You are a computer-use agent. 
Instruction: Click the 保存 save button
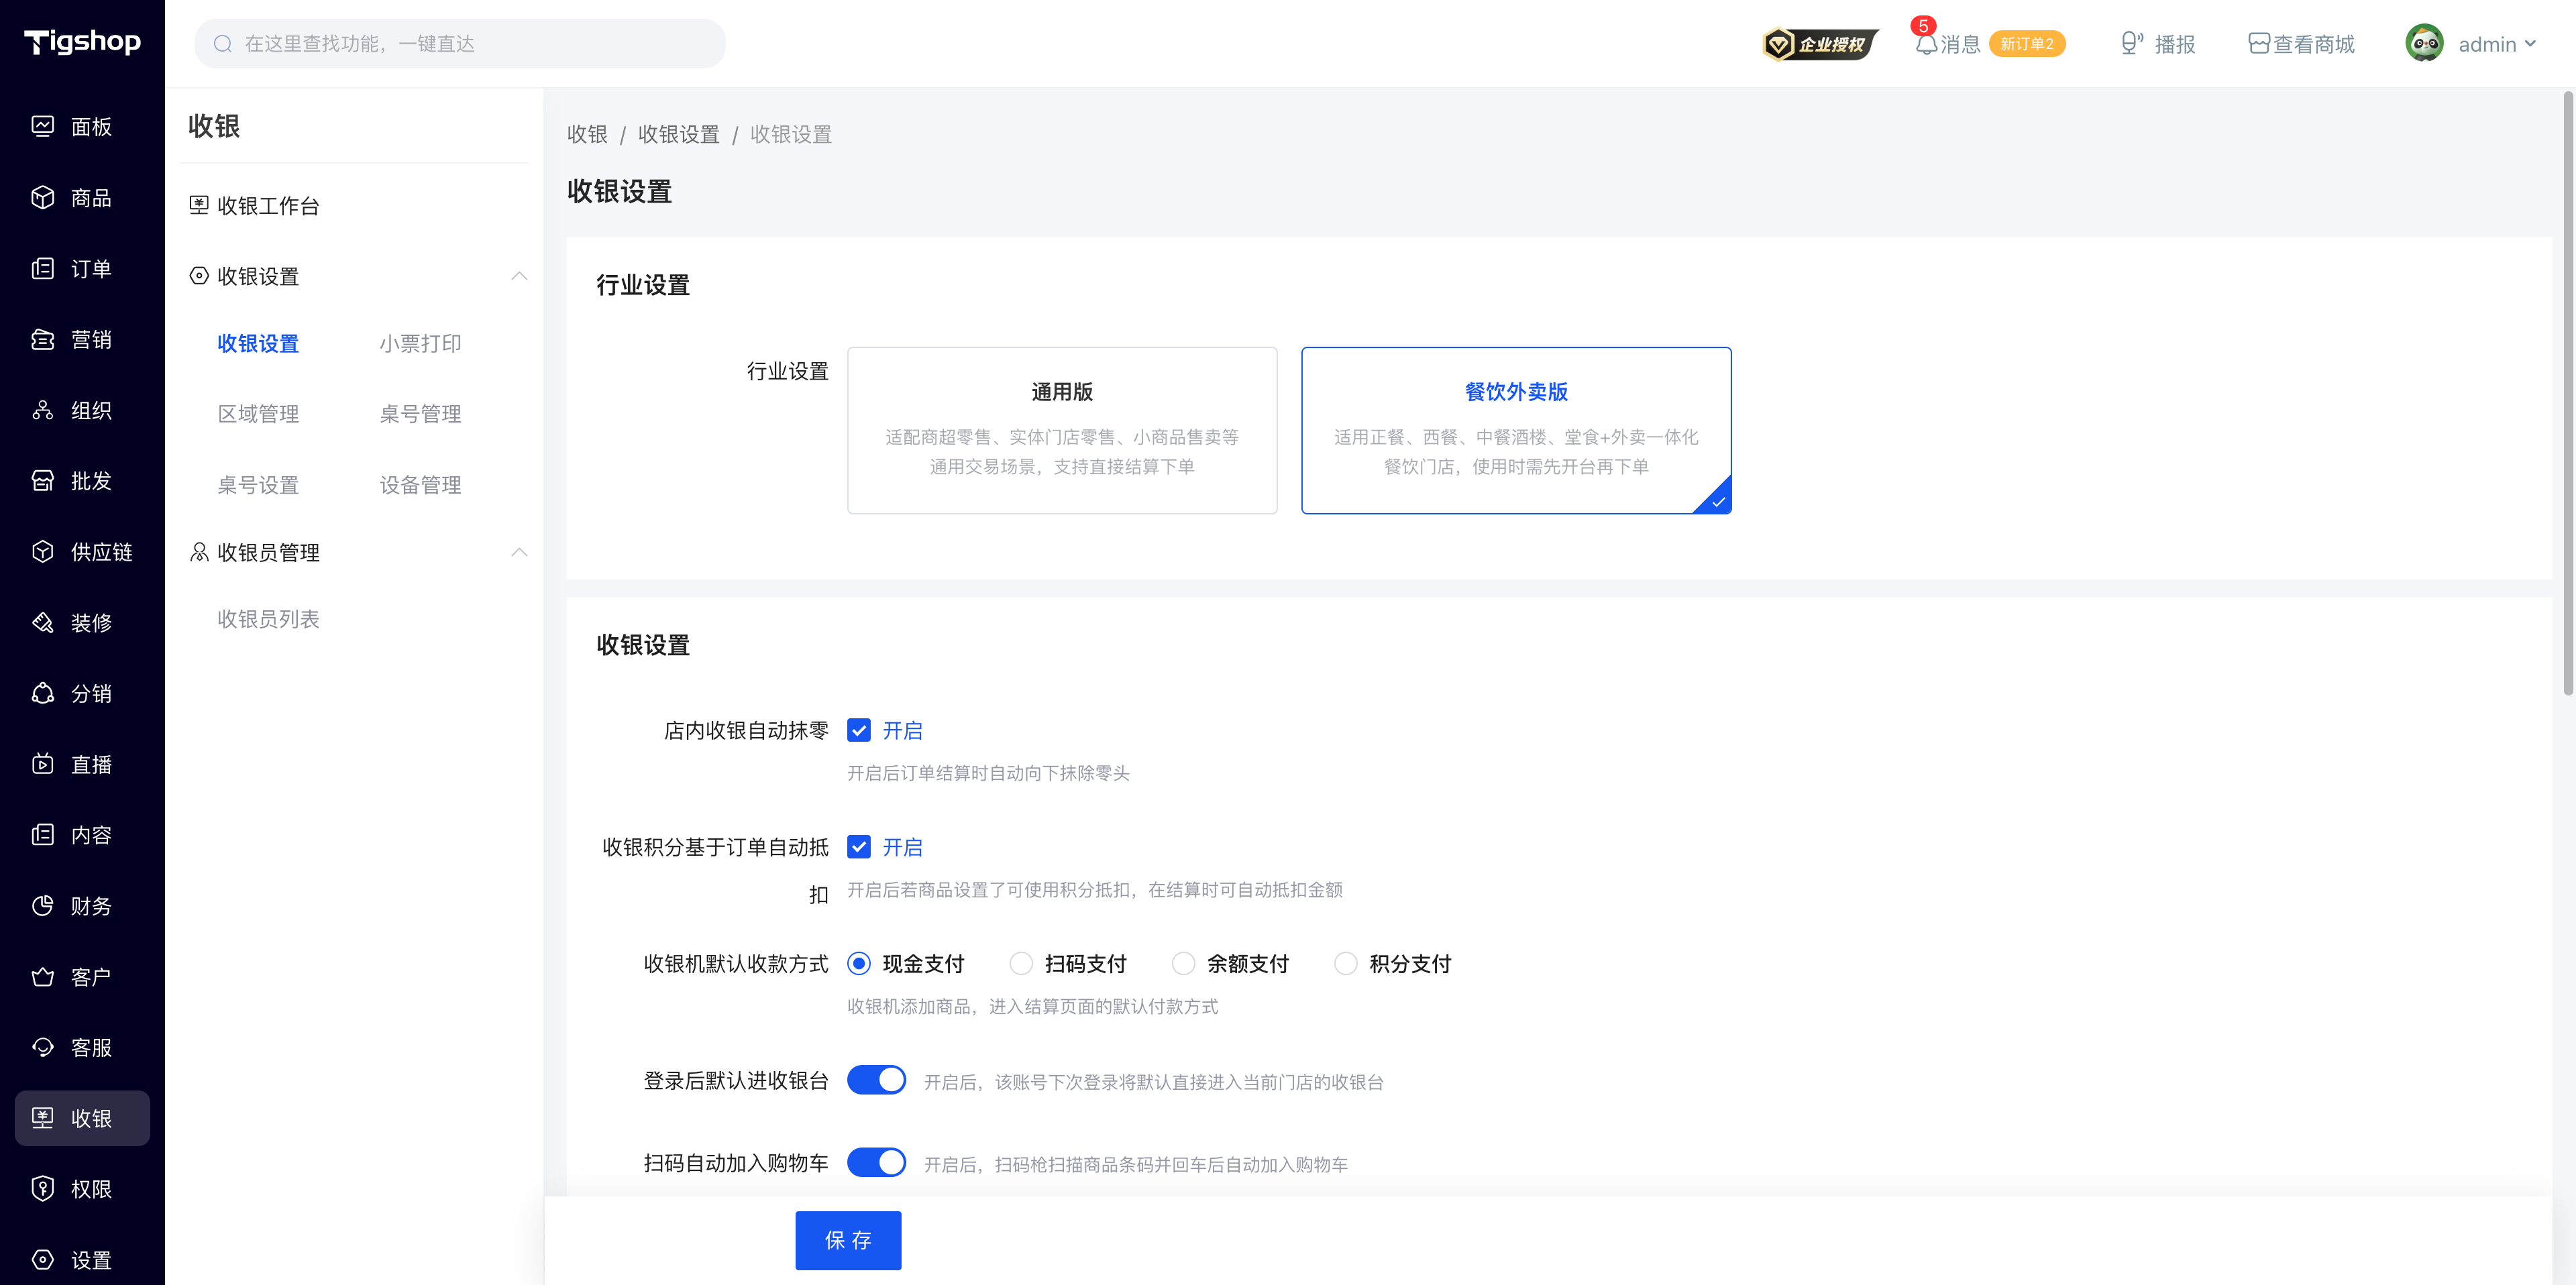(x=848, y=1240)
